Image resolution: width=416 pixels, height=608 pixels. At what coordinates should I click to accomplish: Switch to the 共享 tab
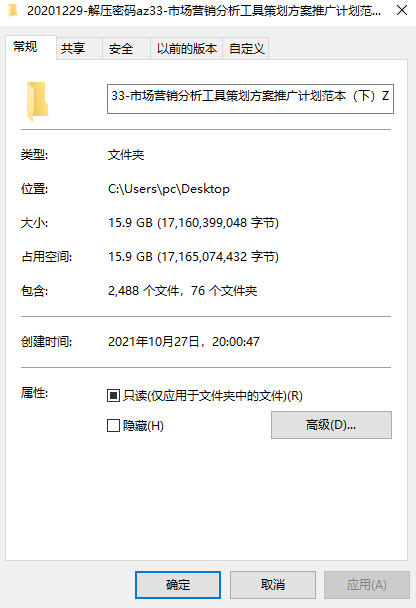pos(79,48)
